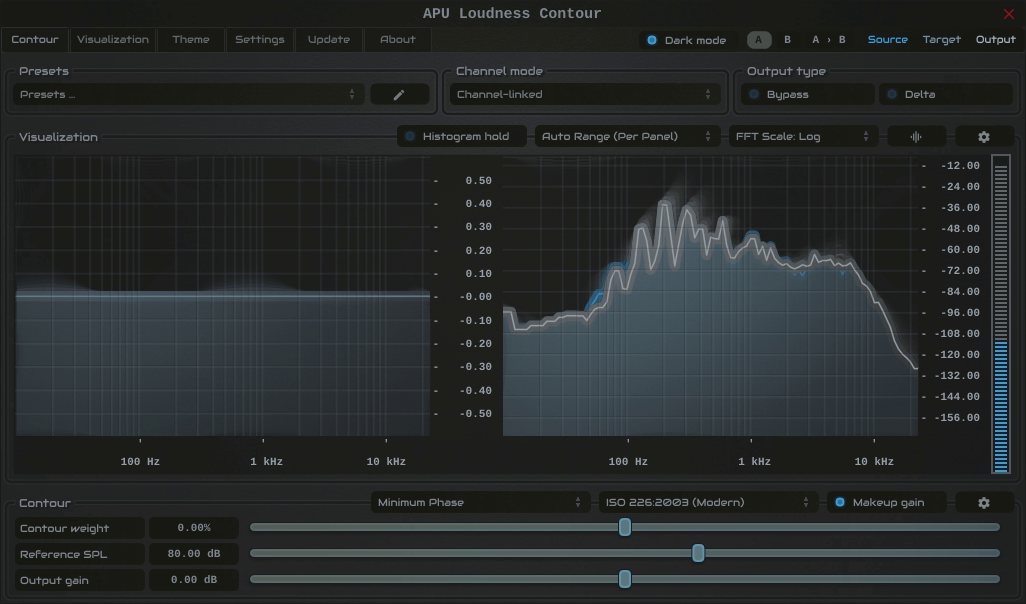Select the Output view
Screen dimensions: 1026x604
(995, 40)
